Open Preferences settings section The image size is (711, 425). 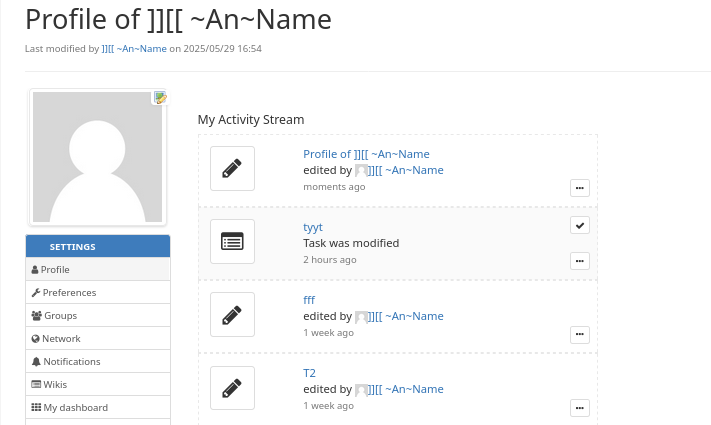point(69,293)
